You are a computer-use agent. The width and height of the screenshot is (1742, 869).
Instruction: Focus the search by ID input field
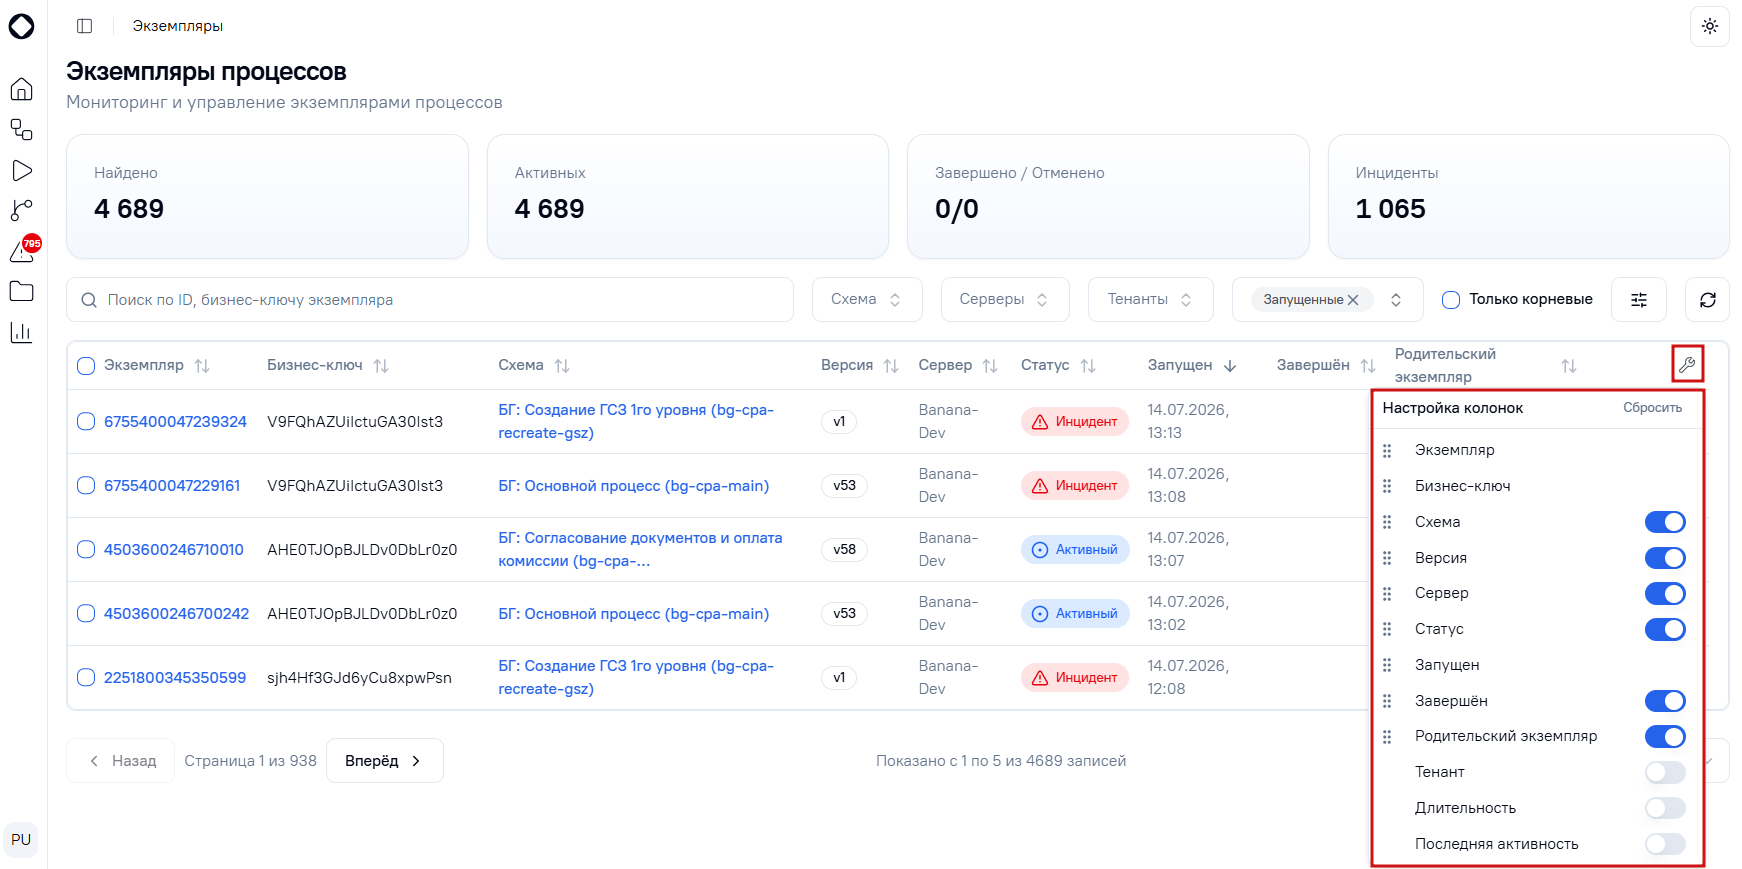click(x=430, y=300)
